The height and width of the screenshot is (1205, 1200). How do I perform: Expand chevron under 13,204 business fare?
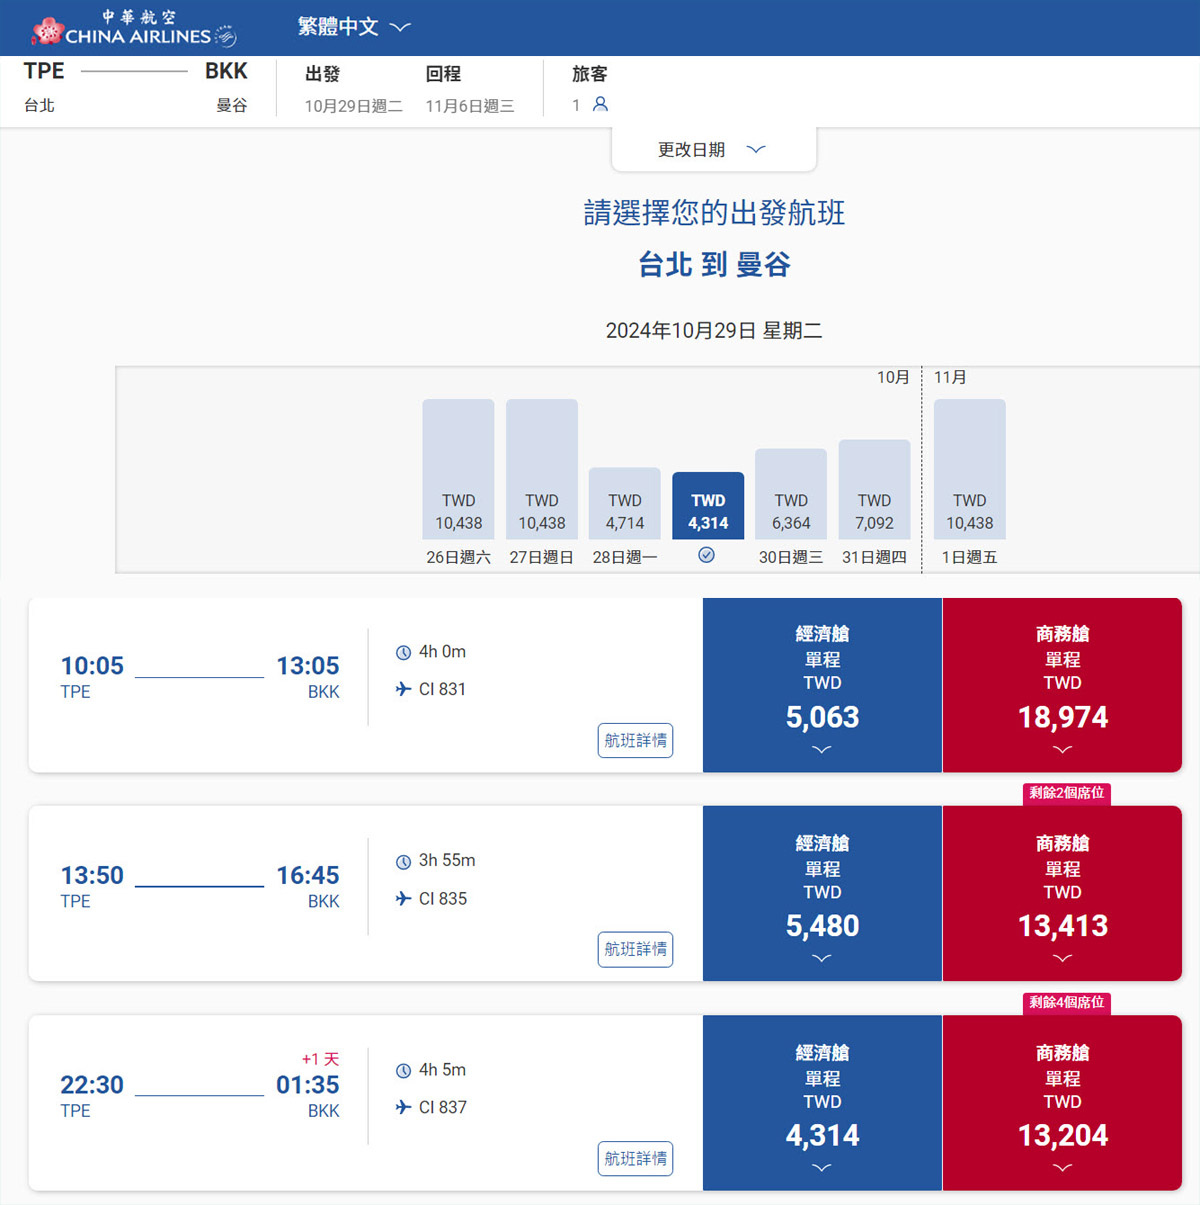1062,1167
